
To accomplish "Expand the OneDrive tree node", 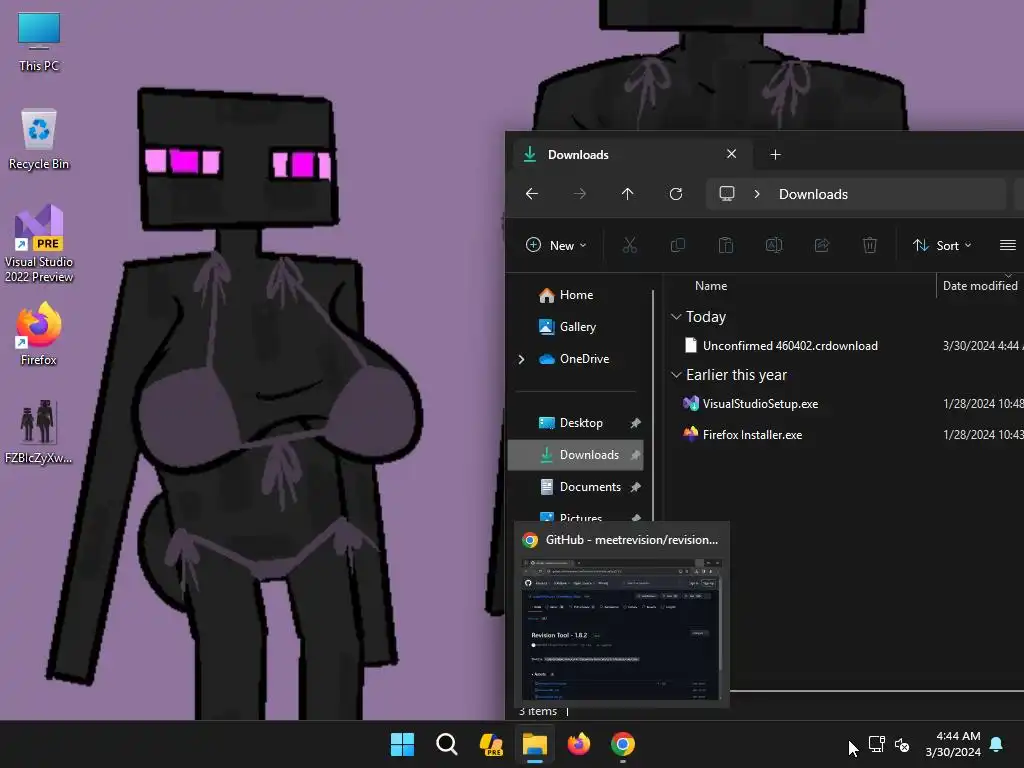I will [x=521, y=359].
